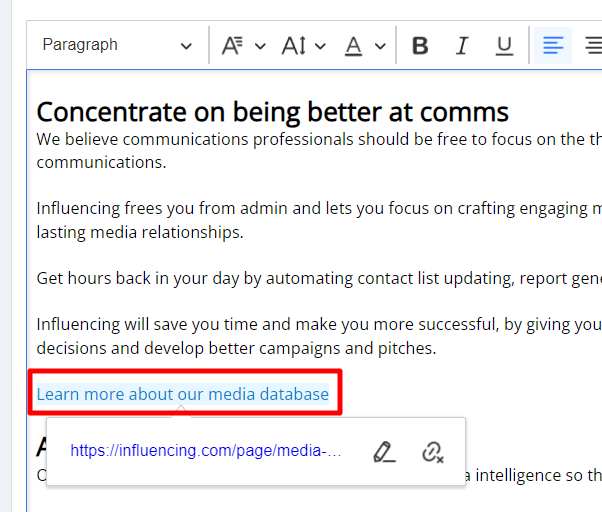Open the Paragraph style dropdown
The image size is (602, 512).
click(117, 45)
